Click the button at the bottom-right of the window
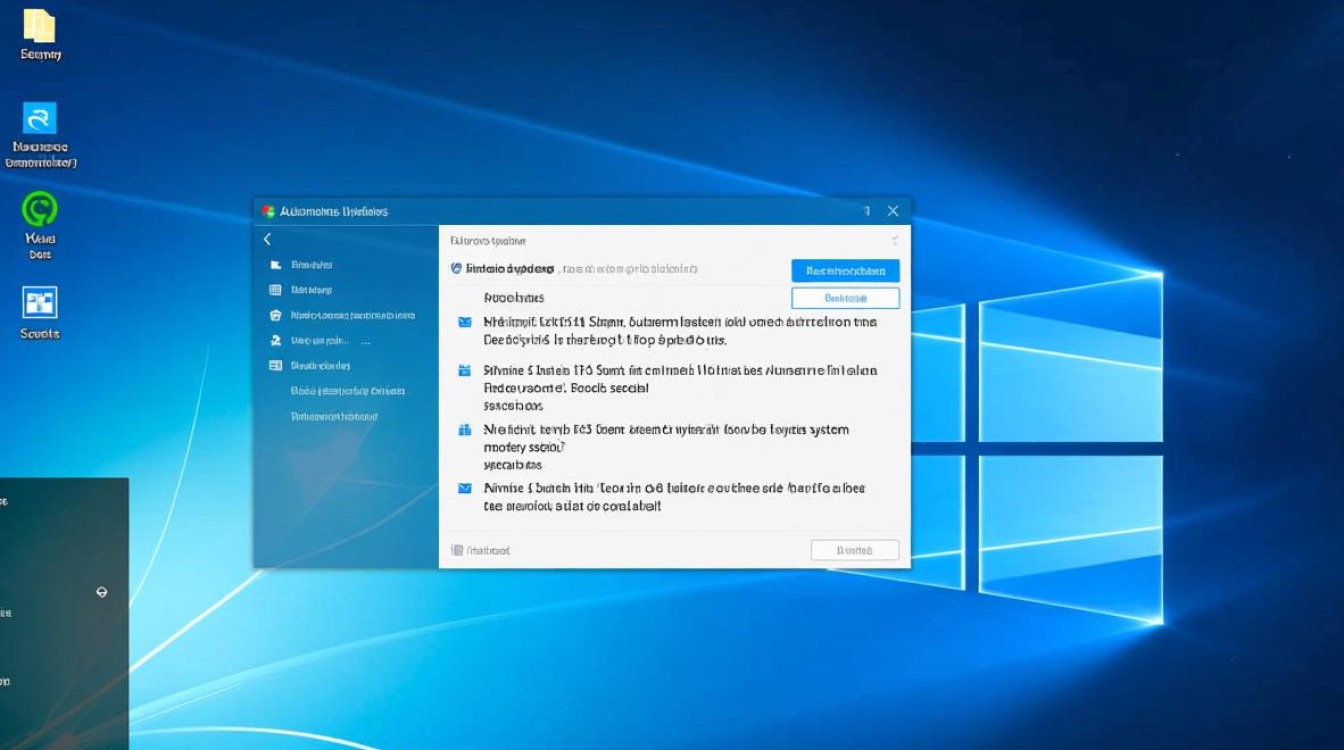1344x750 pixels. (x=855, y=550)
